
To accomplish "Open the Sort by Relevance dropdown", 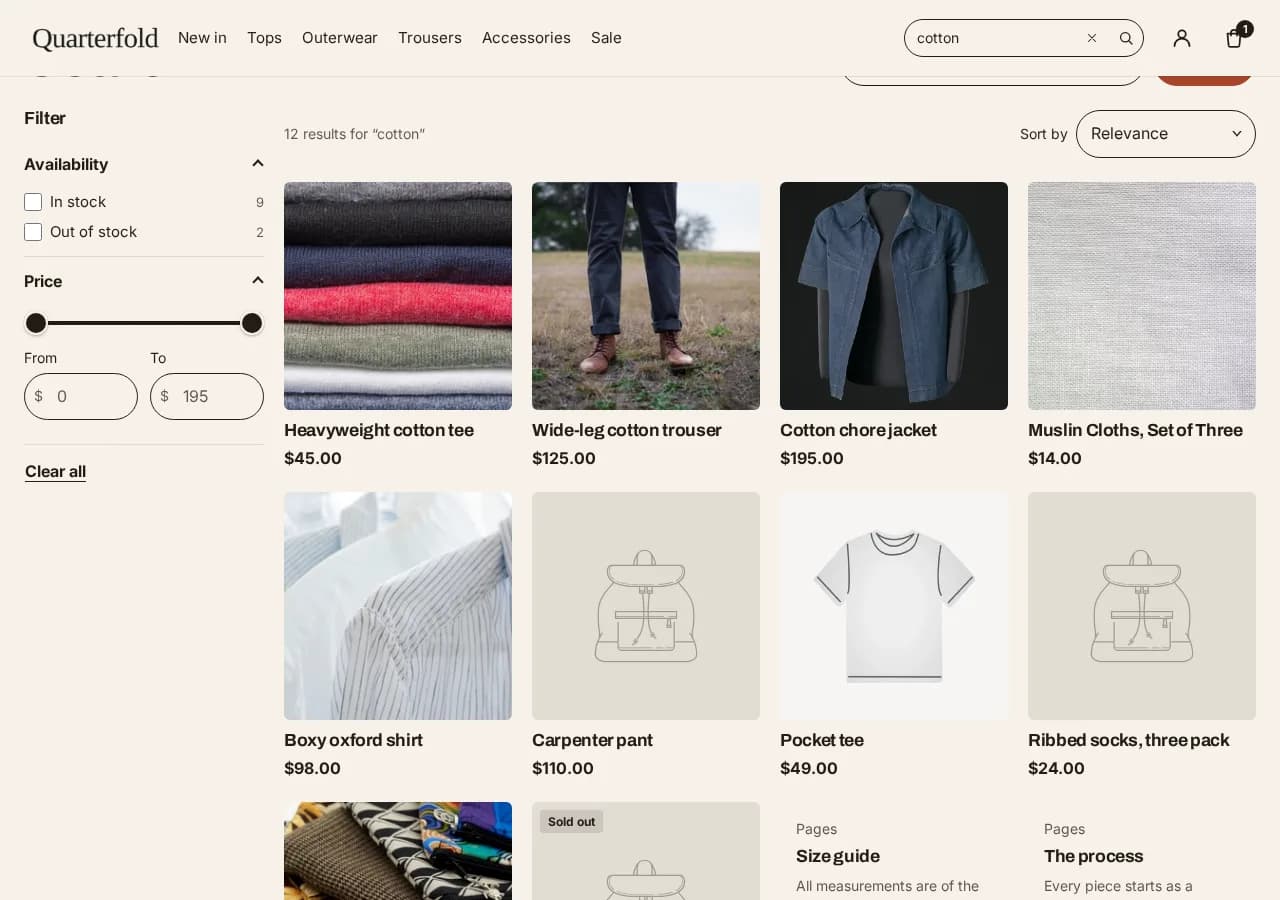I will pos(1166,134).
